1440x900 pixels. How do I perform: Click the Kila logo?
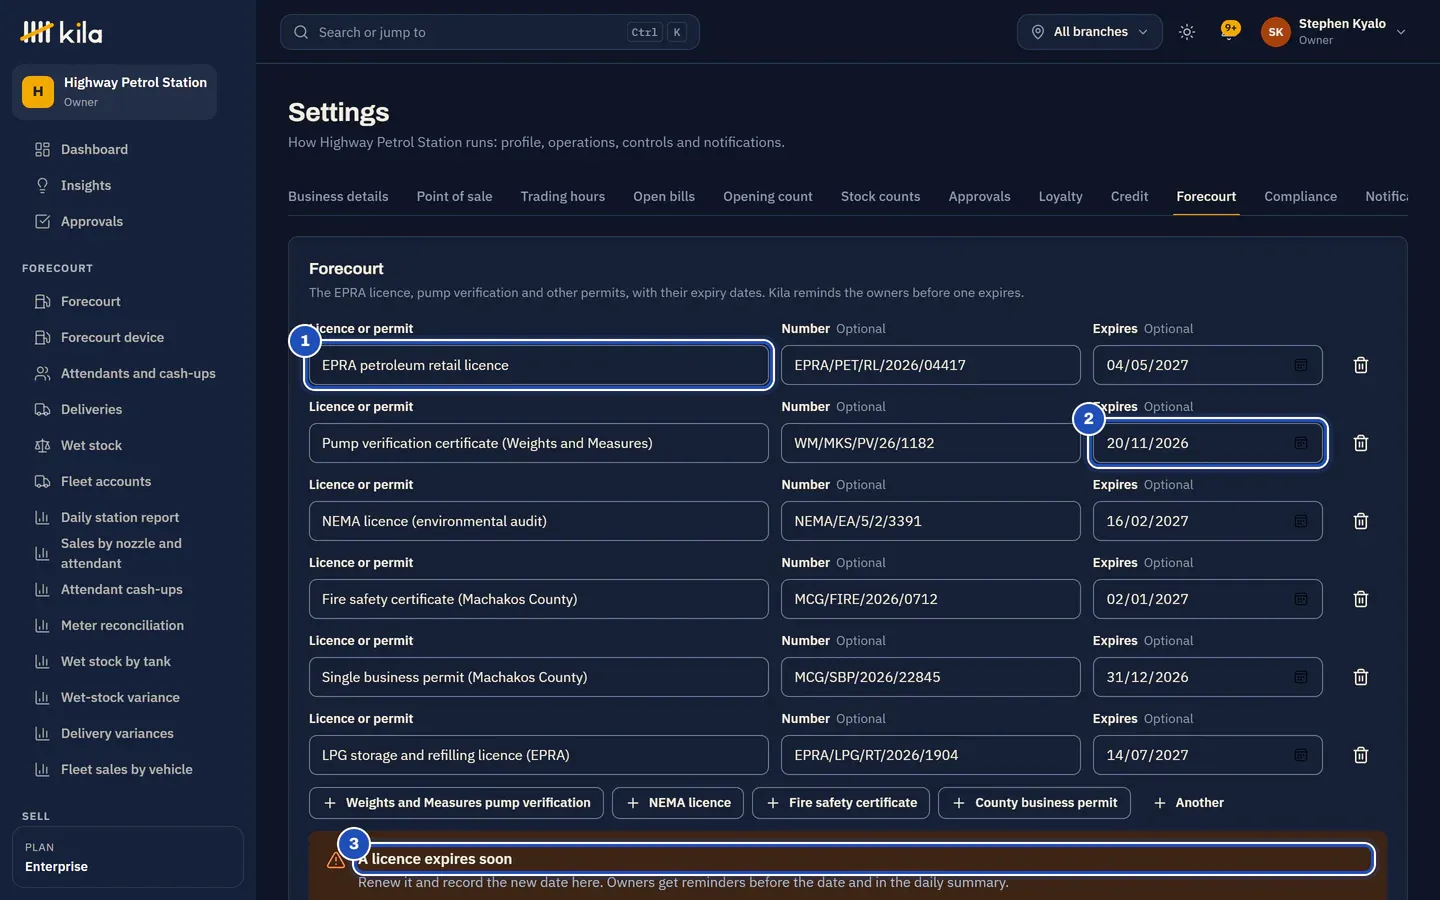click(x=61, y=32)
